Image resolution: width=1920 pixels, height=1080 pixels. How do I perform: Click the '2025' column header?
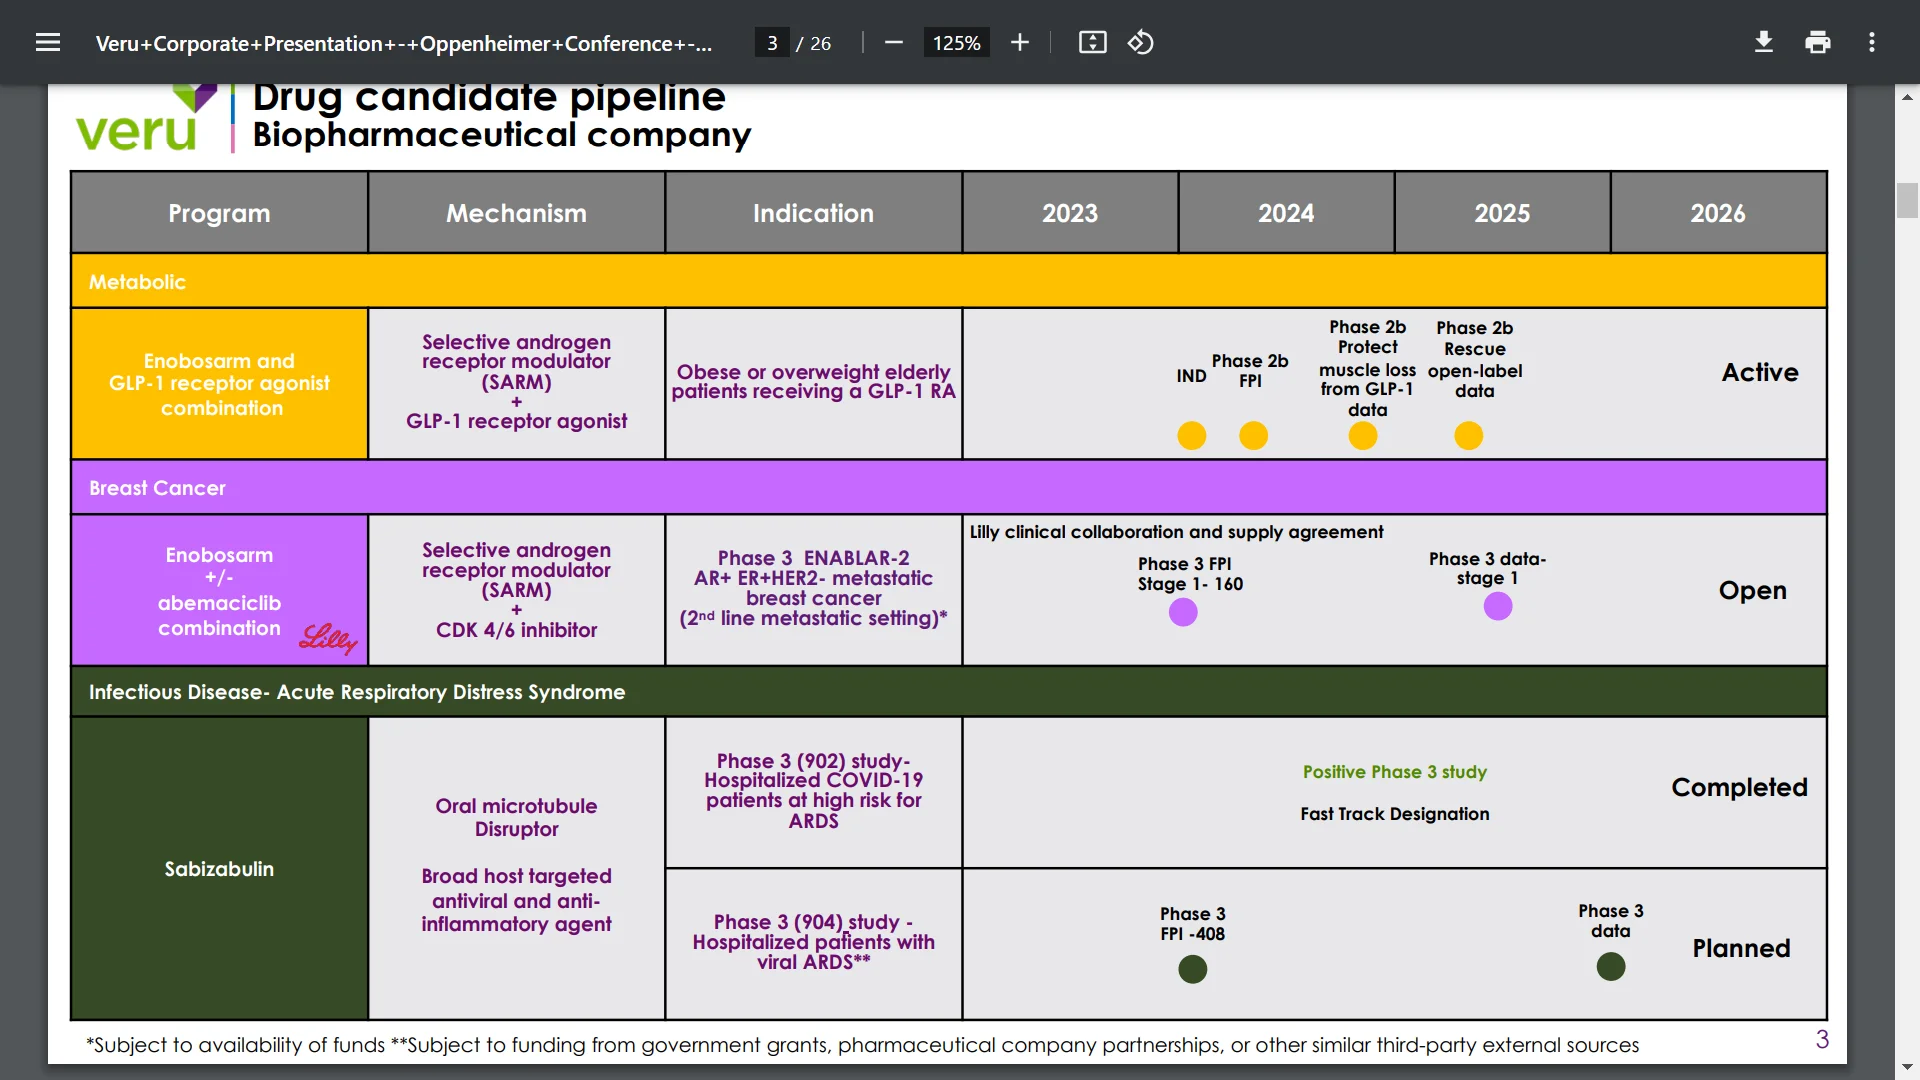point(1502,212)
